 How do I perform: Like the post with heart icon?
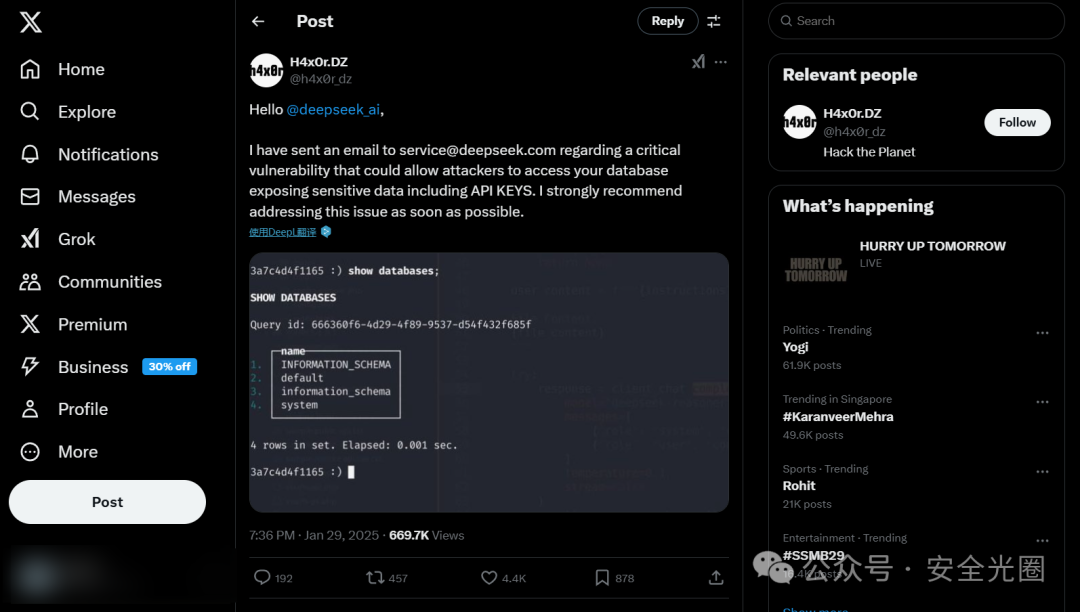(489, 577)
